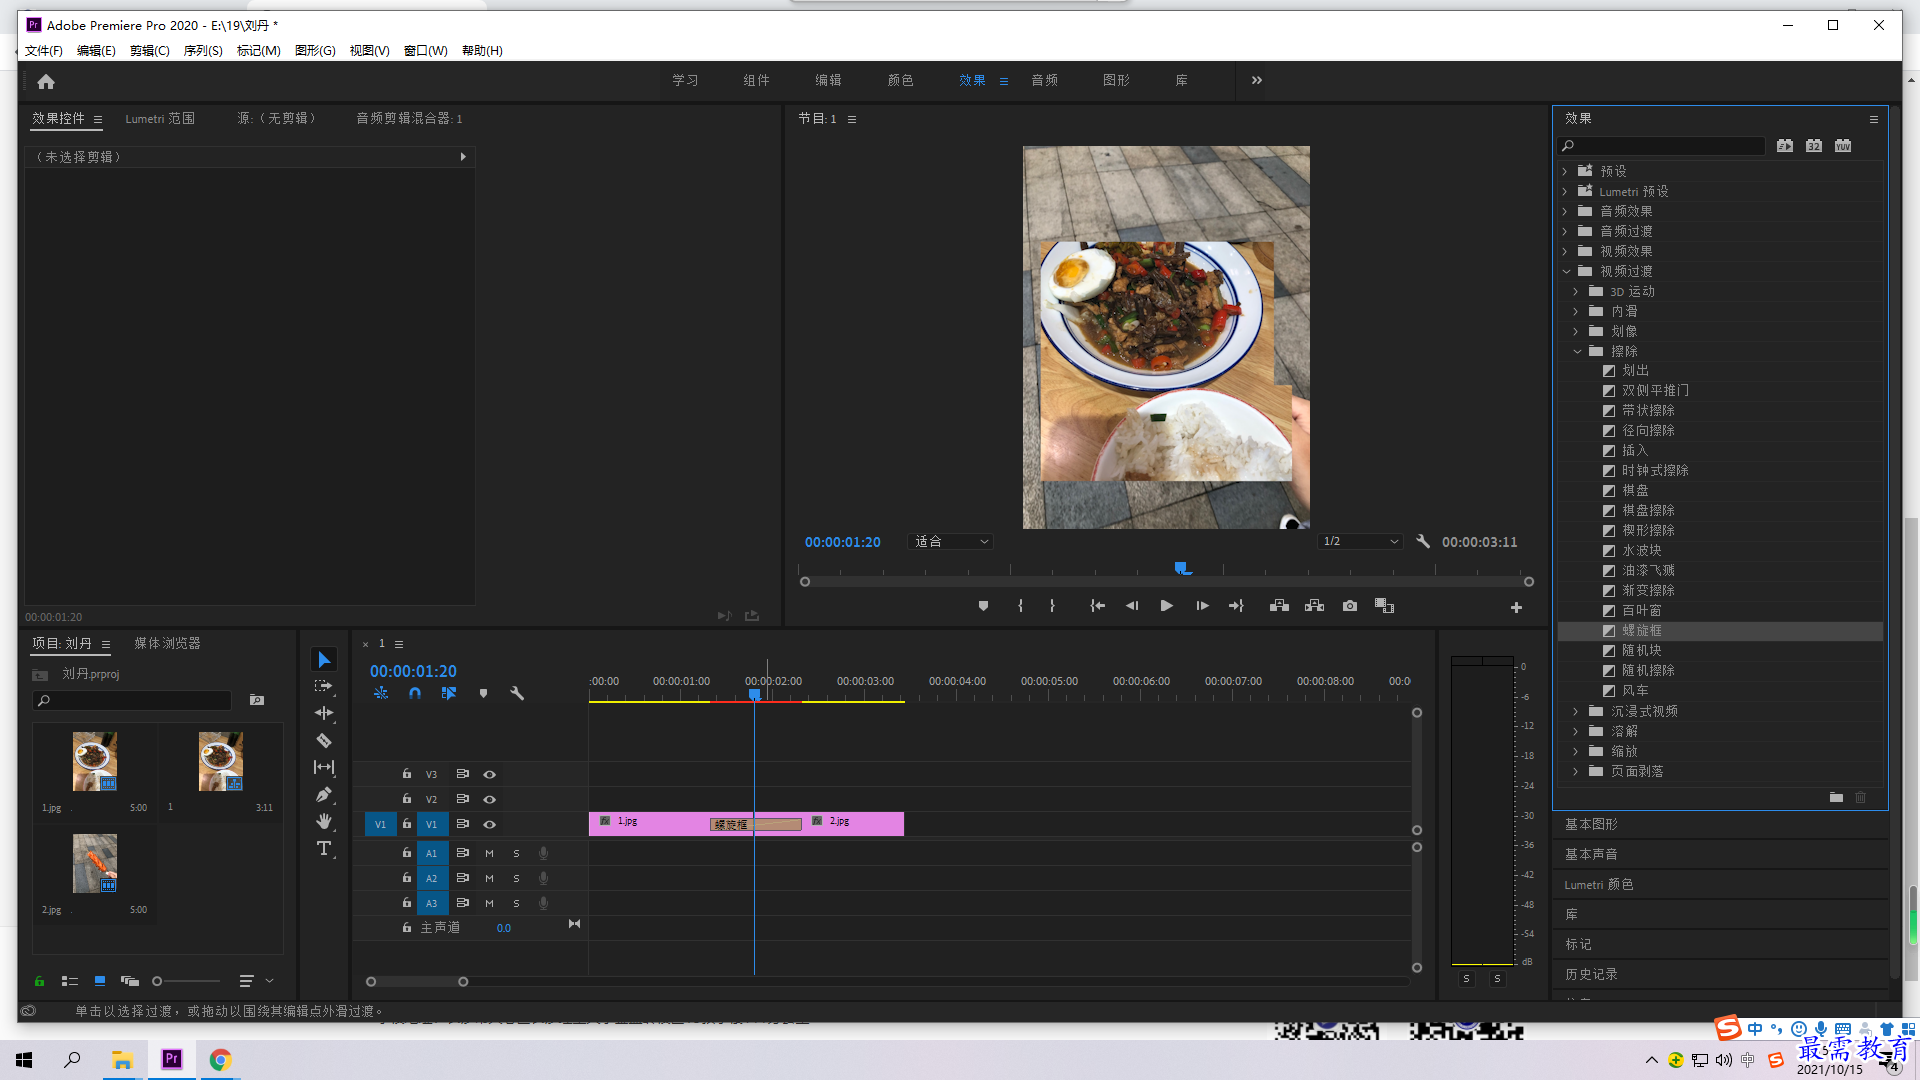Play the sequence in Program monitor
The image size is (1920, 1080).
[x=1166, y=606]
